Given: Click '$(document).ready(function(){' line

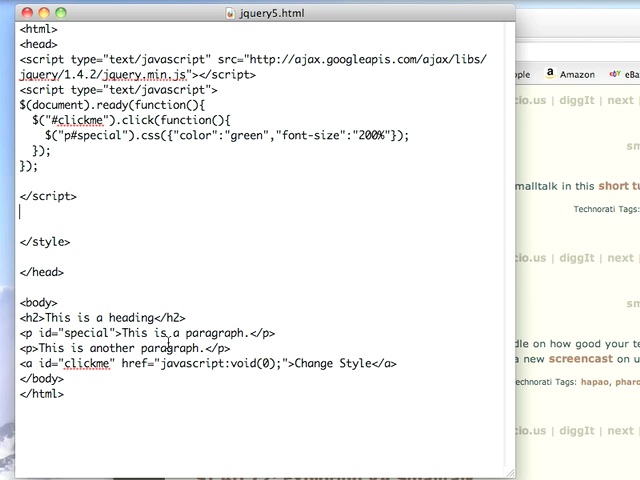Looking at the screenshot, I should 112,105.
